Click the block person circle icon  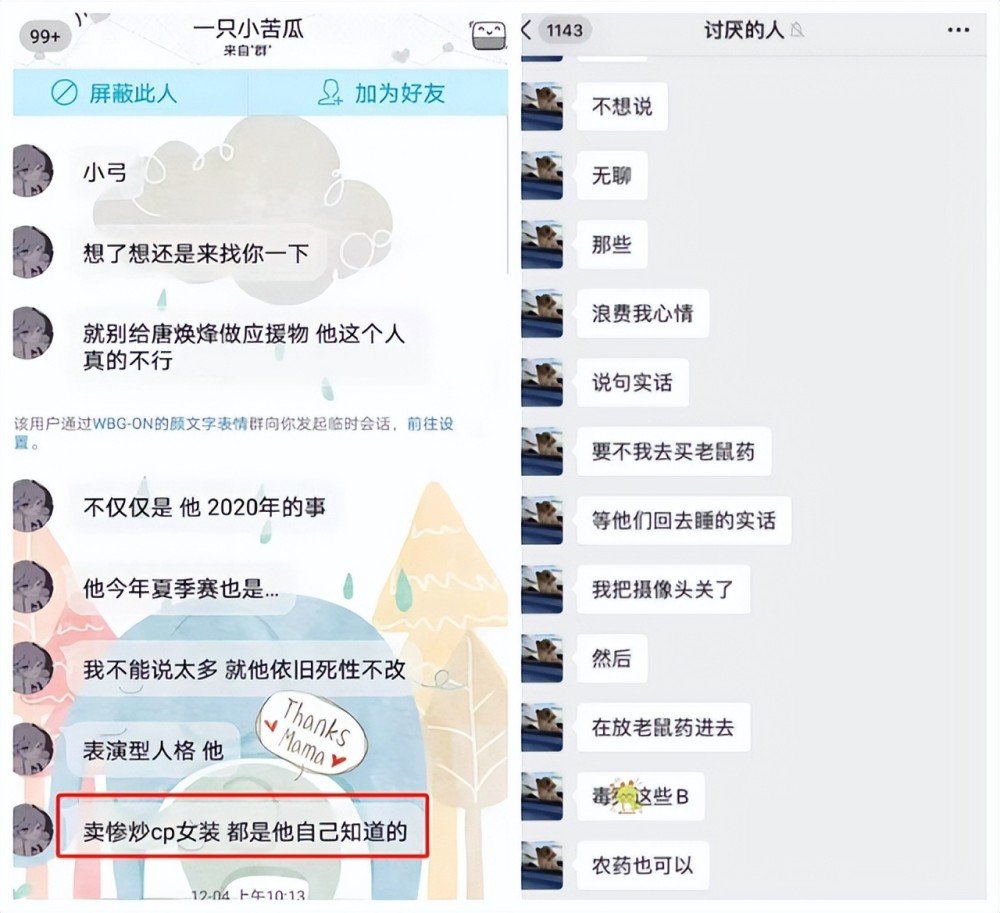point(64,93)
